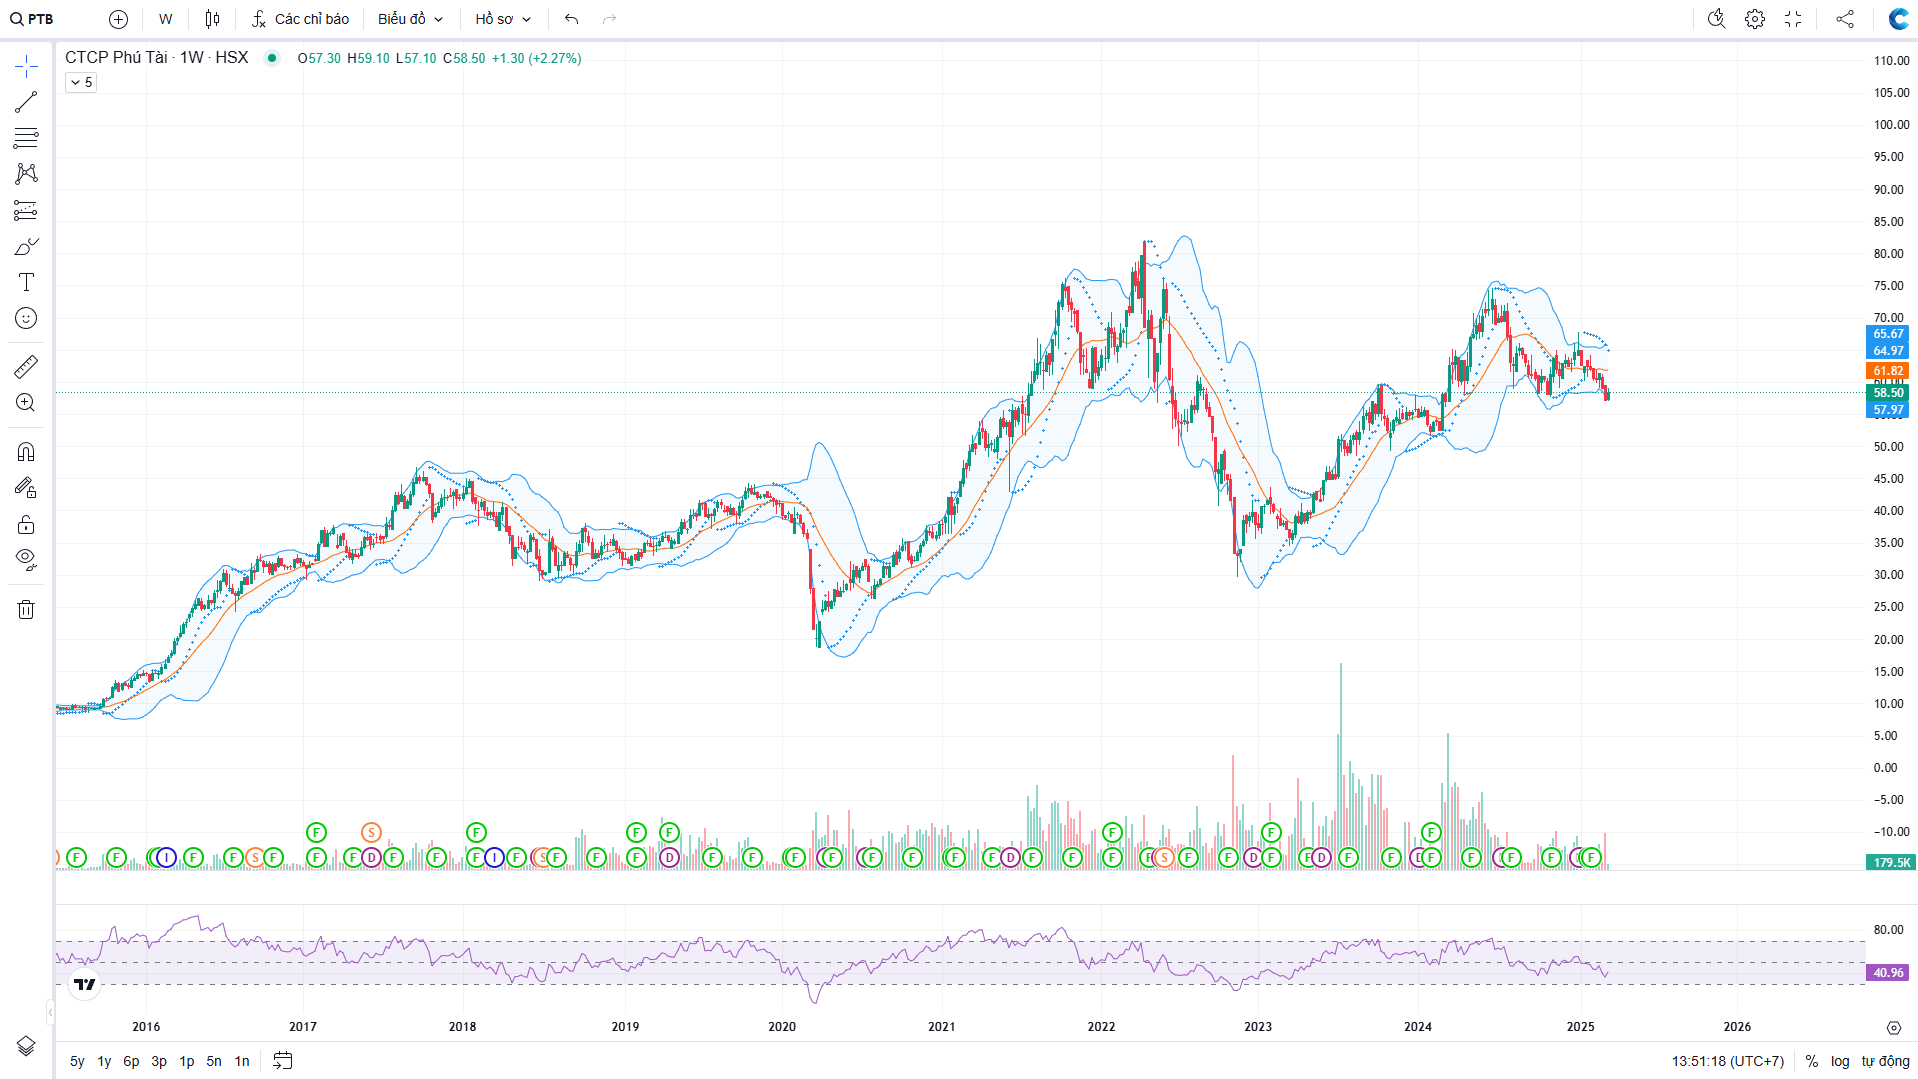Click the tự động auto scale button
The width and height of the screenshot is (1918, 1079).
1885,1061
